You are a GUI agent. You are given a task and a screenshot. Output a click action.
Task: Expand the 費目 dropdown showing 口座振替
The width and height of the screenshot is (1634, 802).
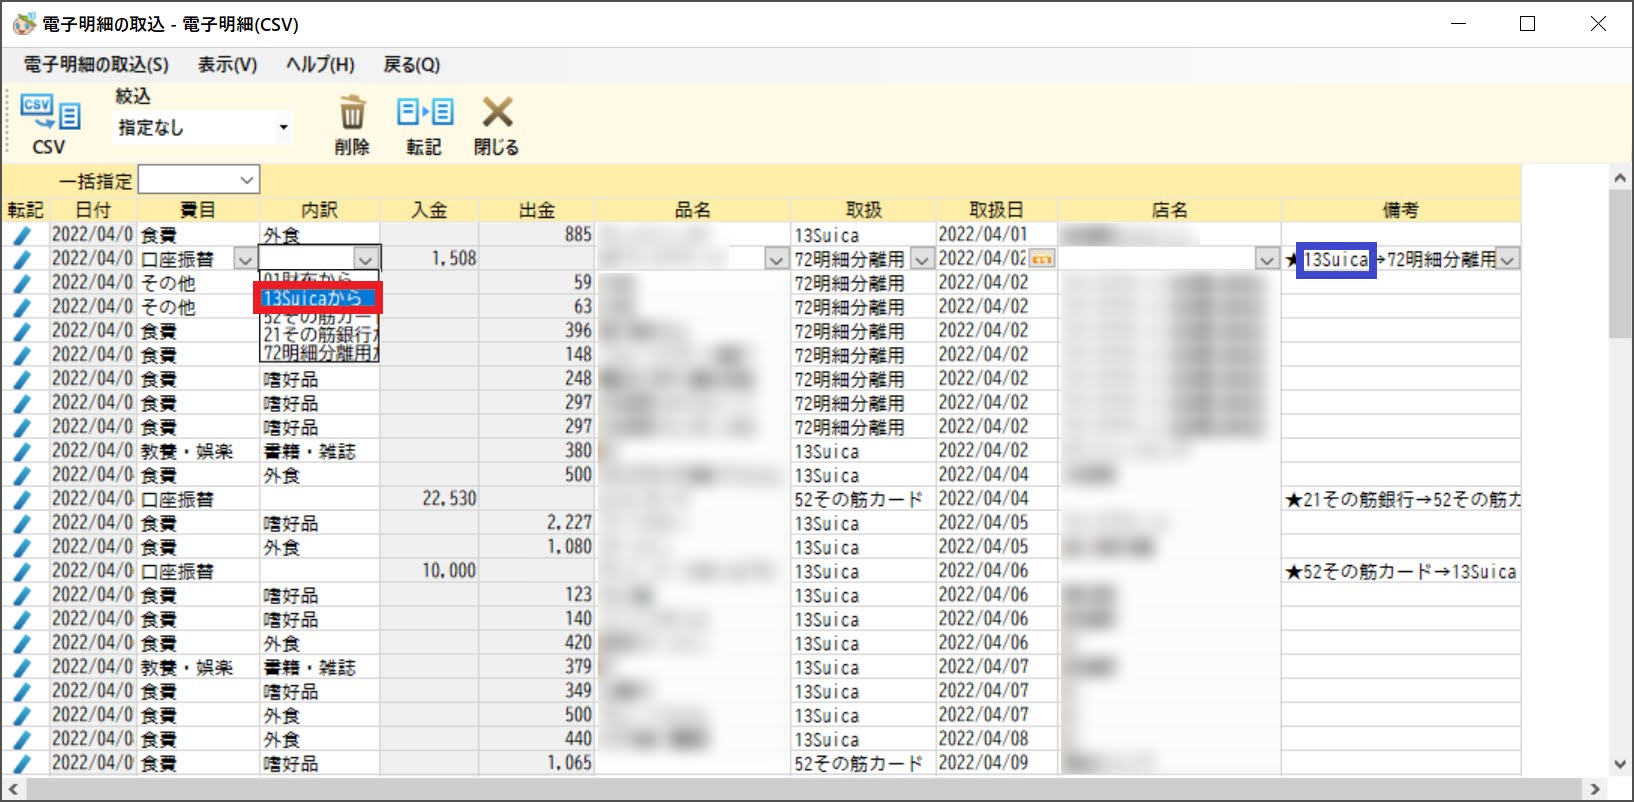[244, 259]
